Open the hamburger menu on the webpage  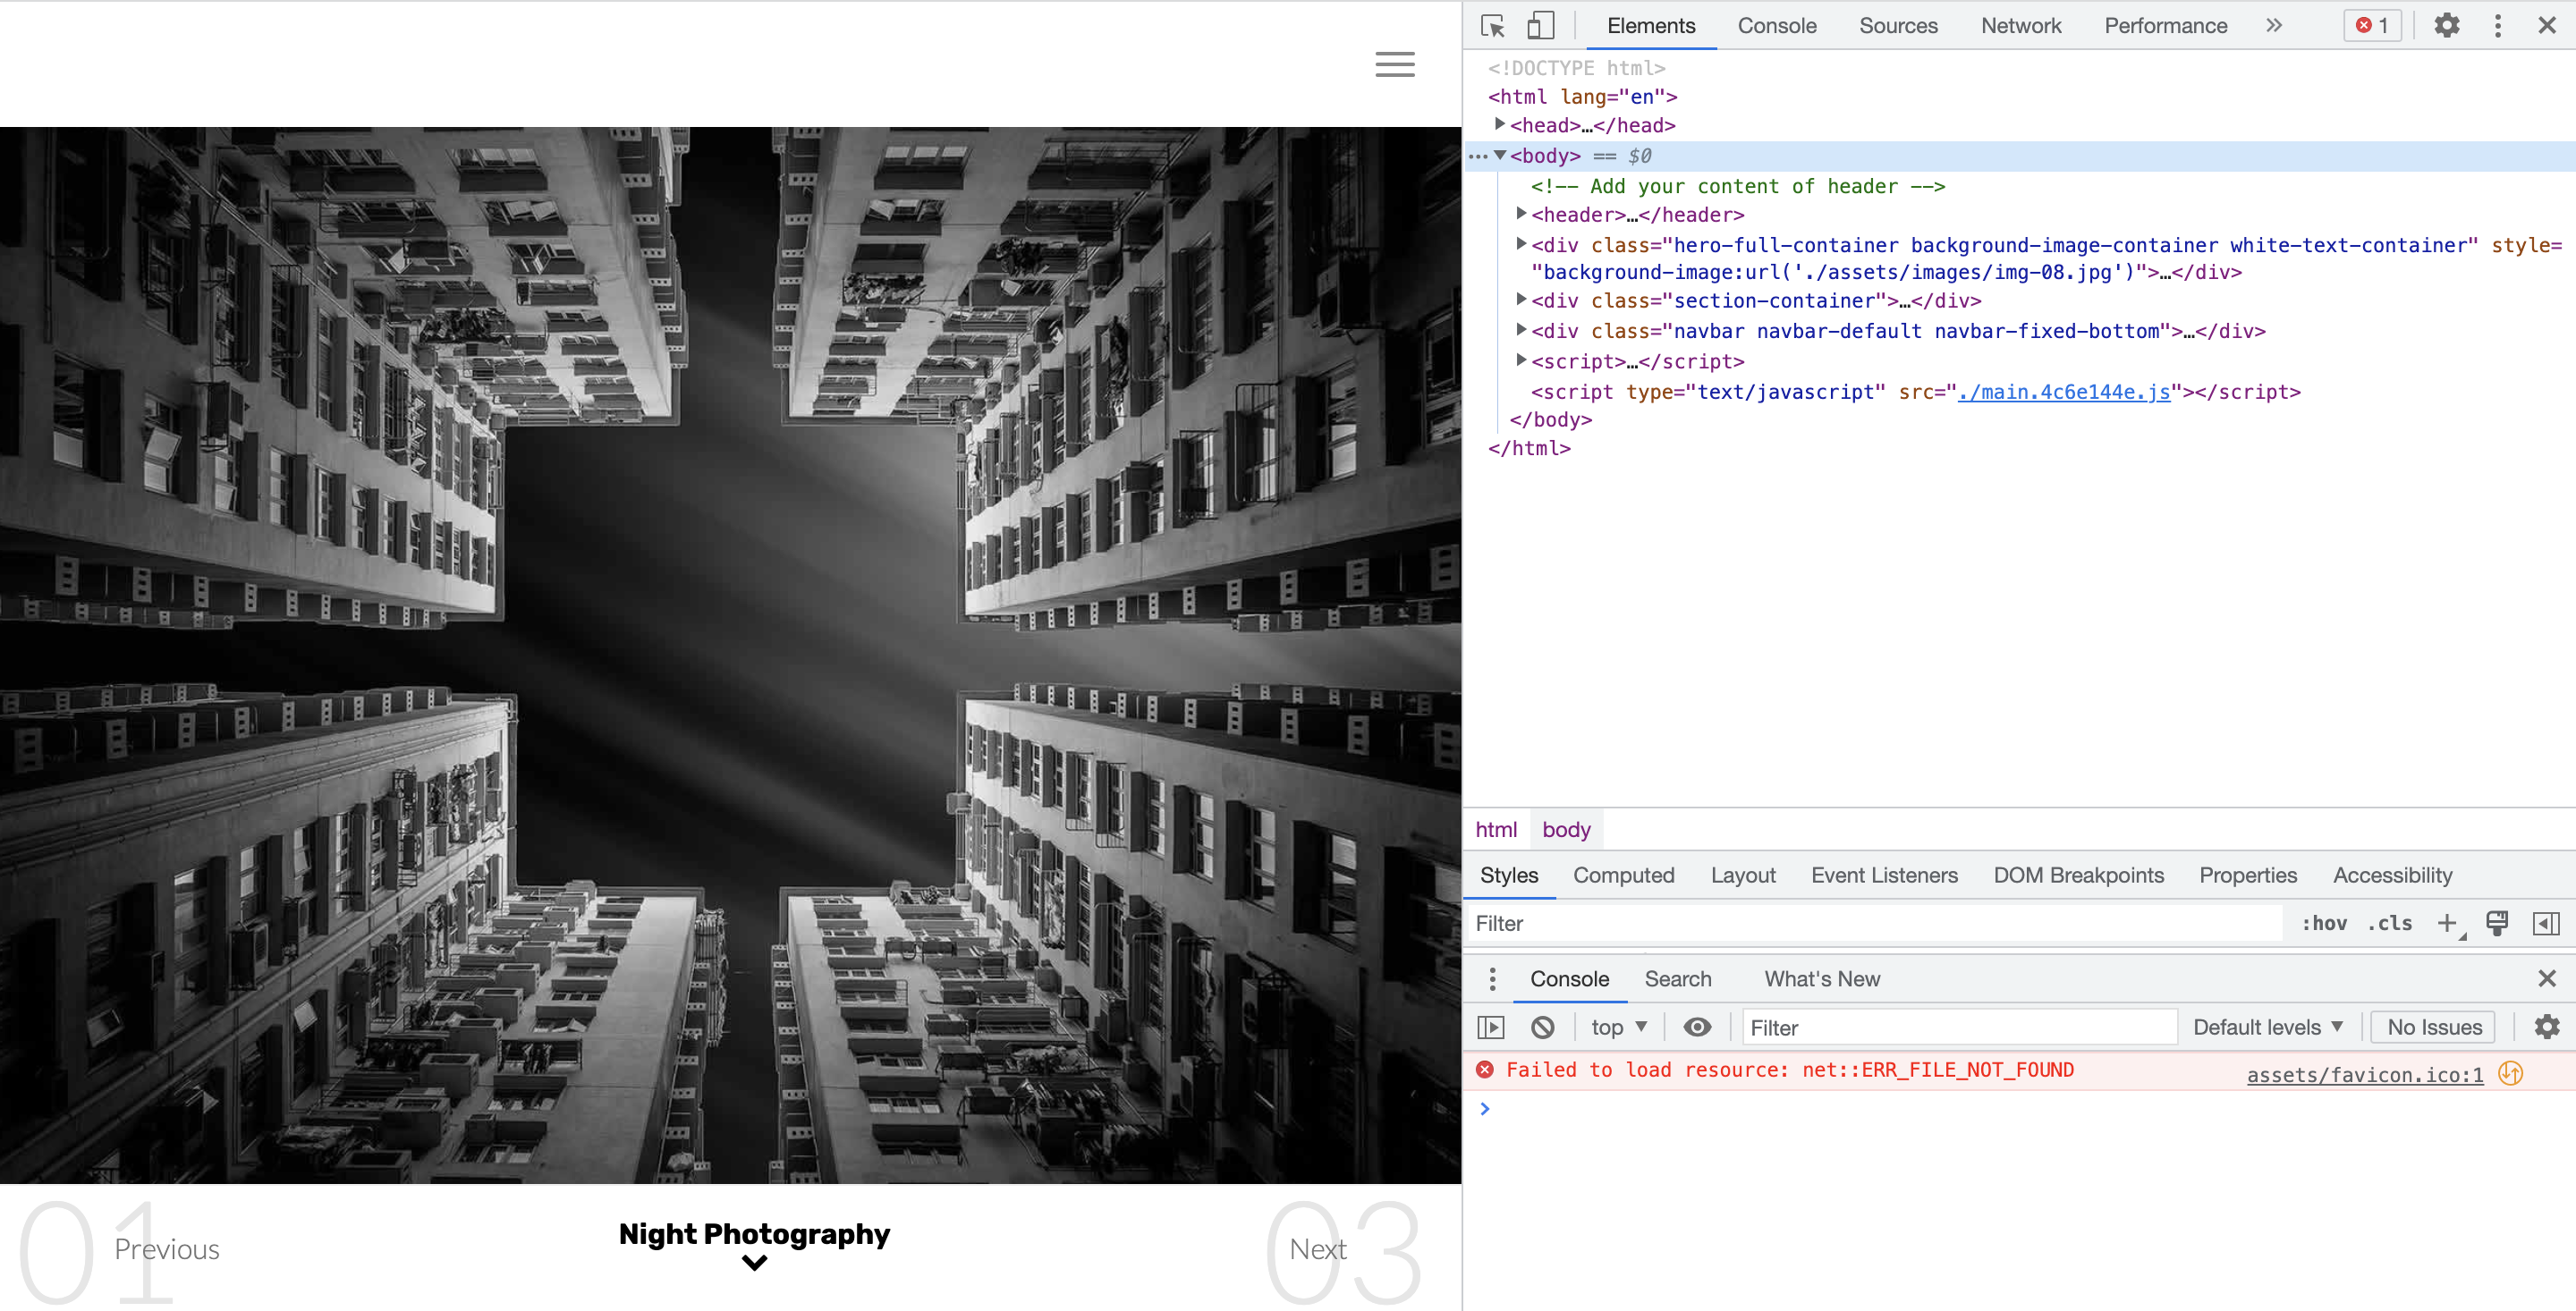pos(1394,65)
